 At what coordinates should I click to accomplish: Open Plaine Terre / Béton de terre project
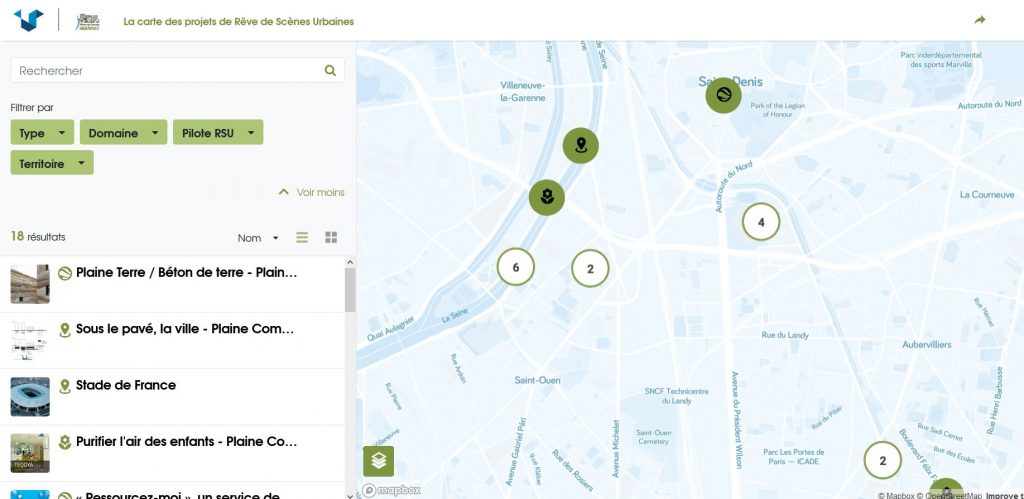click(x=172, y=285)
